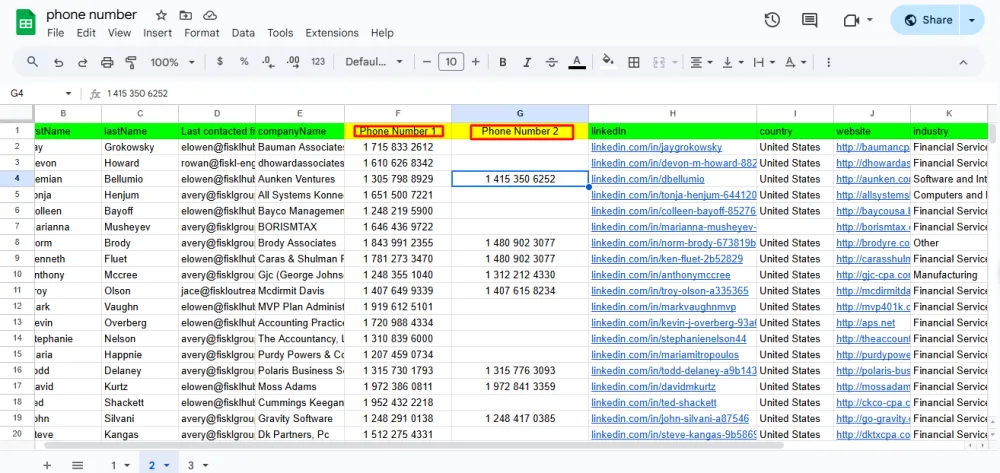Format as percent

244,62
